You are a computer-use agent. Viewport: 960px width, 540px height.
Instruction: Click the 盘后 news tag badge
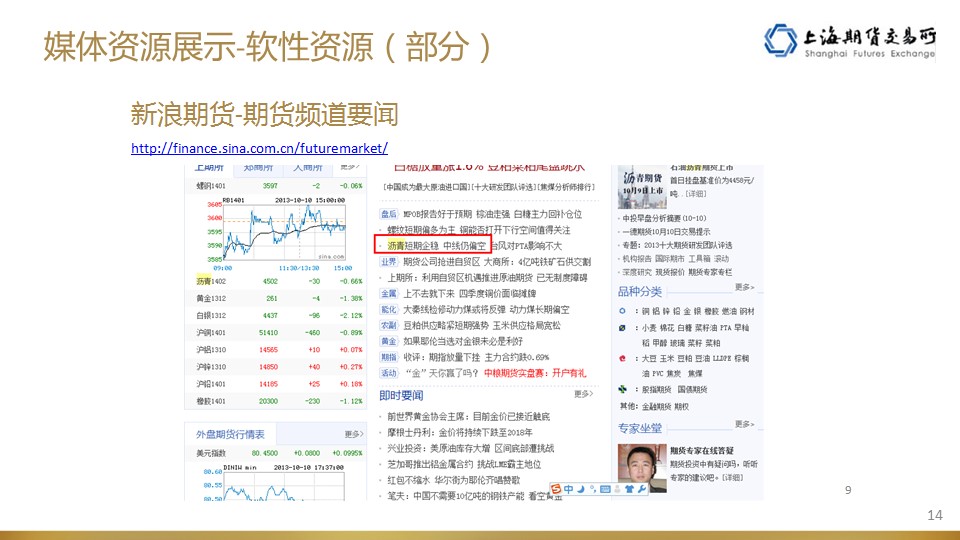[389, 214]
